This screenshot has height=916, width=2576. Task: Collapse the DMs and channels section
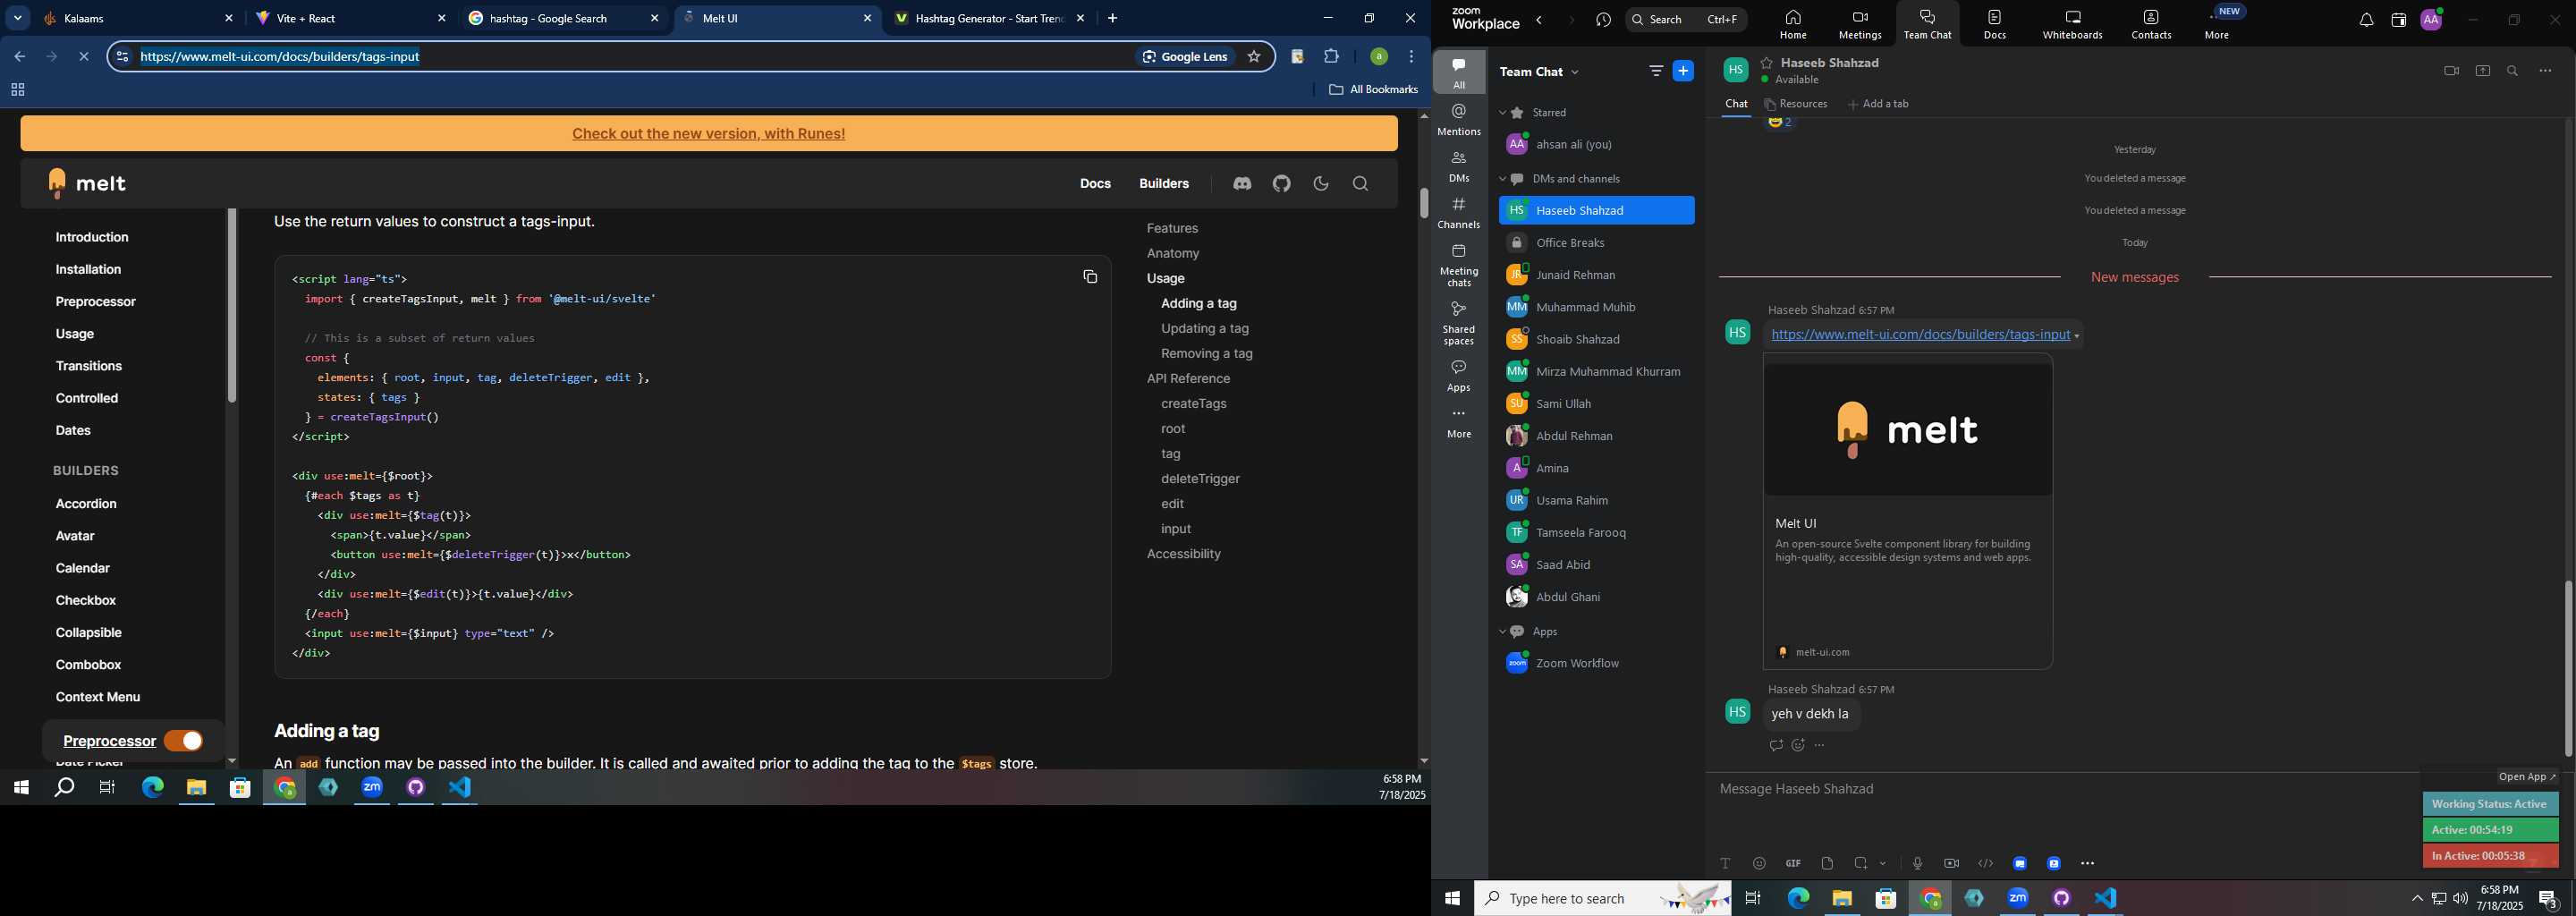[1502, 179]
